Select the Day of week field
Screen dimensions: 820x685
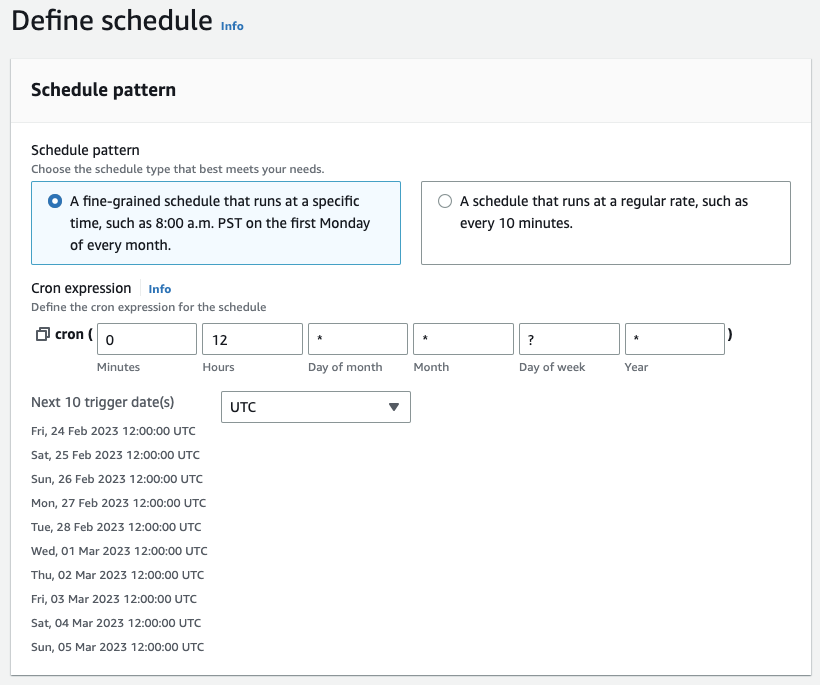coord(569,339)
